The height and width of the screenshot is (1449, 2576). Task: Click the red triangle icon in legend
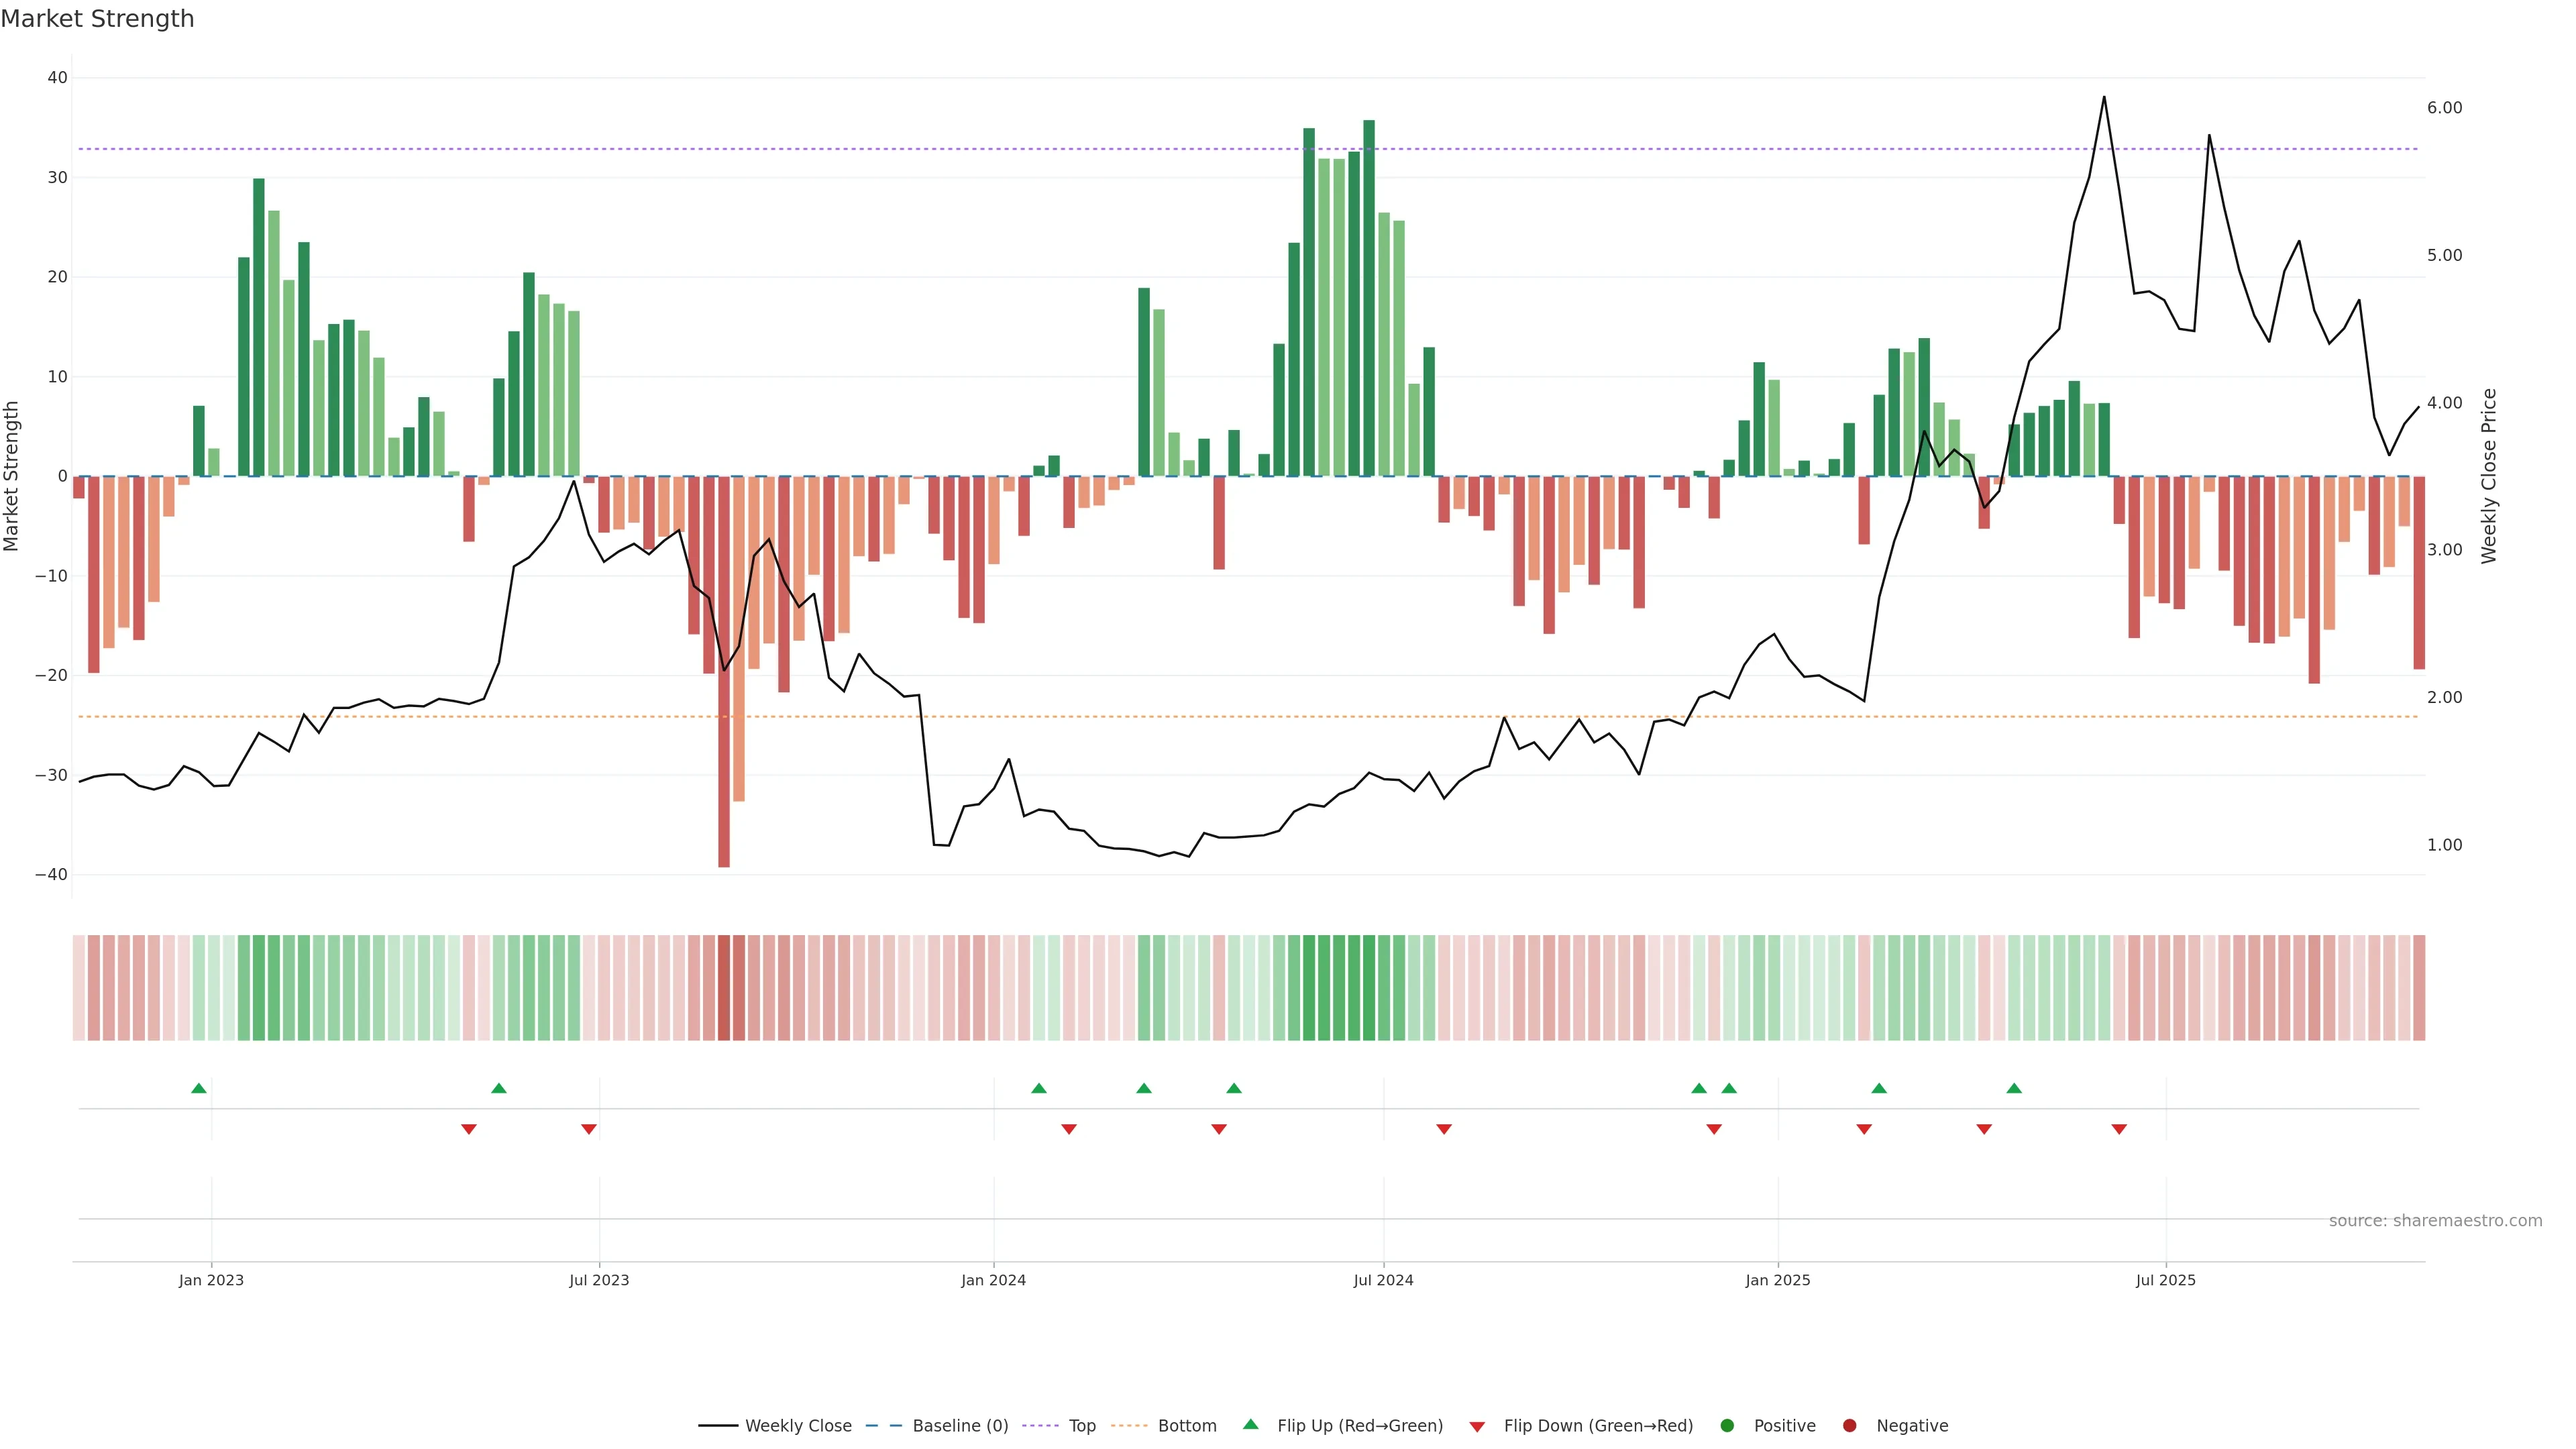coord(1477,1427)
